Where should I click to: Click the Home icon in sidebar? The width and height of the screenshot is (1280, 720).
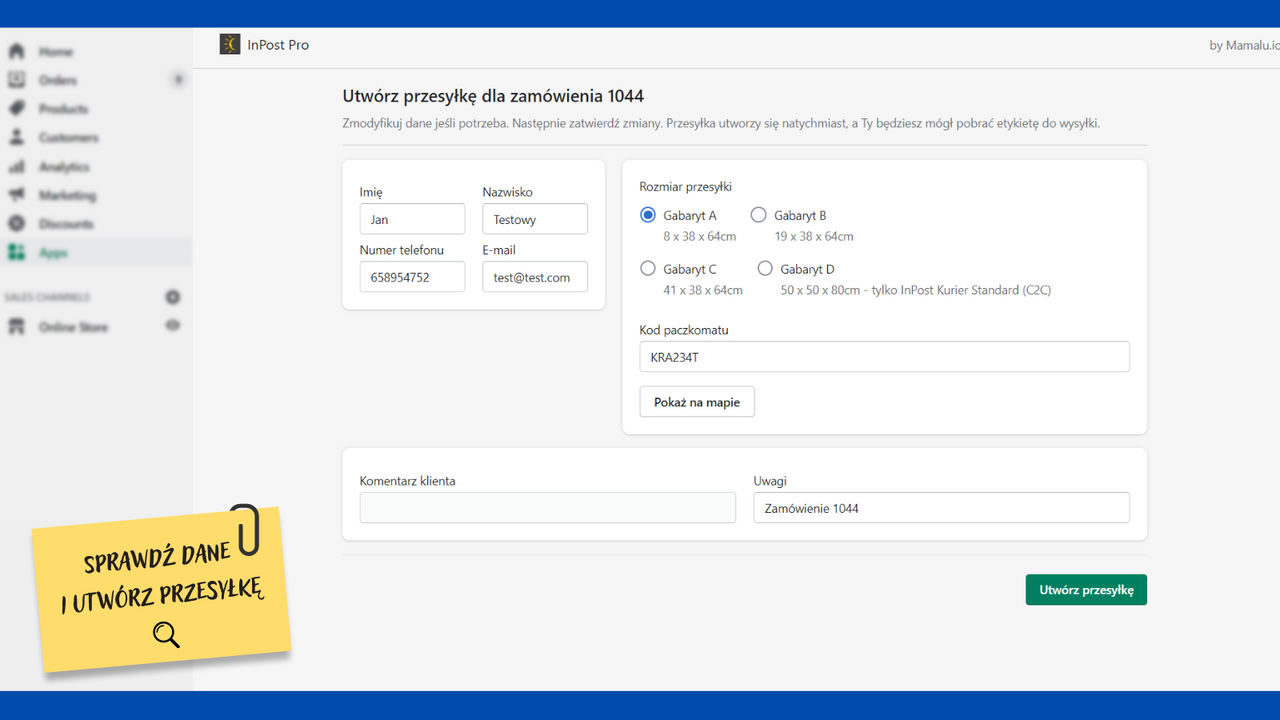[16, 51]
